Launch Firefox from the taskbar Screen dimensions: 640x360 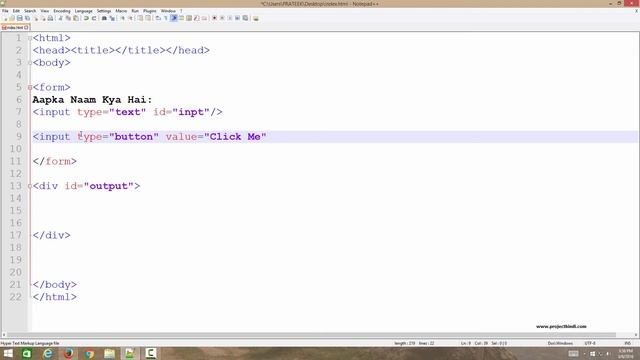68,353
